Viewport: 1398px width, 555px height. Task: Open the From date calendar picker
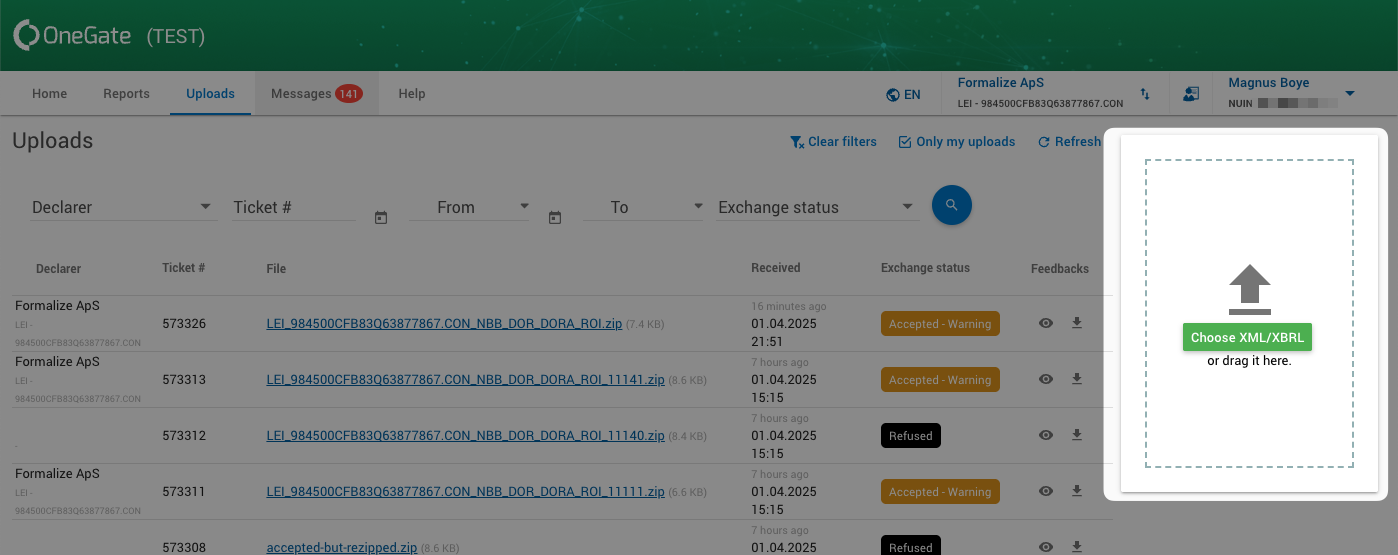pyautogui.click(x=381, y=217)
